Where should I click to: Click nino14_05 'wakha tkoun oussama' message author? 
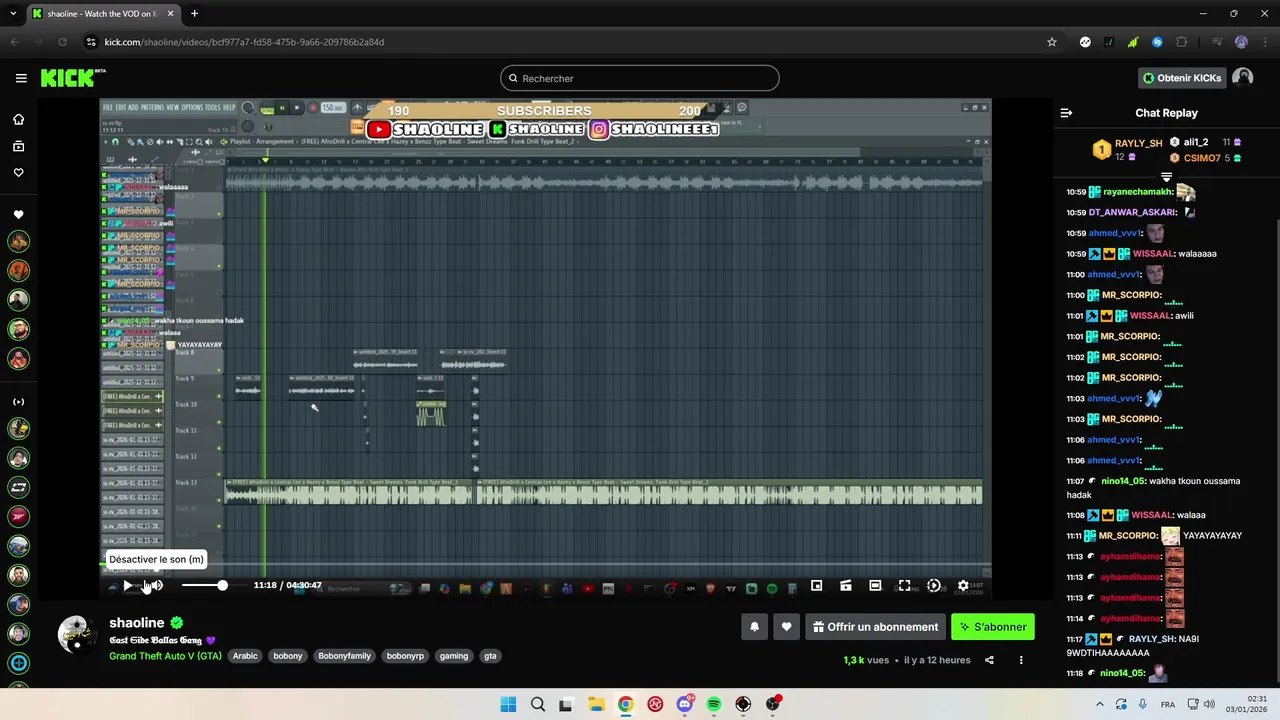(x=1122, y=481)
